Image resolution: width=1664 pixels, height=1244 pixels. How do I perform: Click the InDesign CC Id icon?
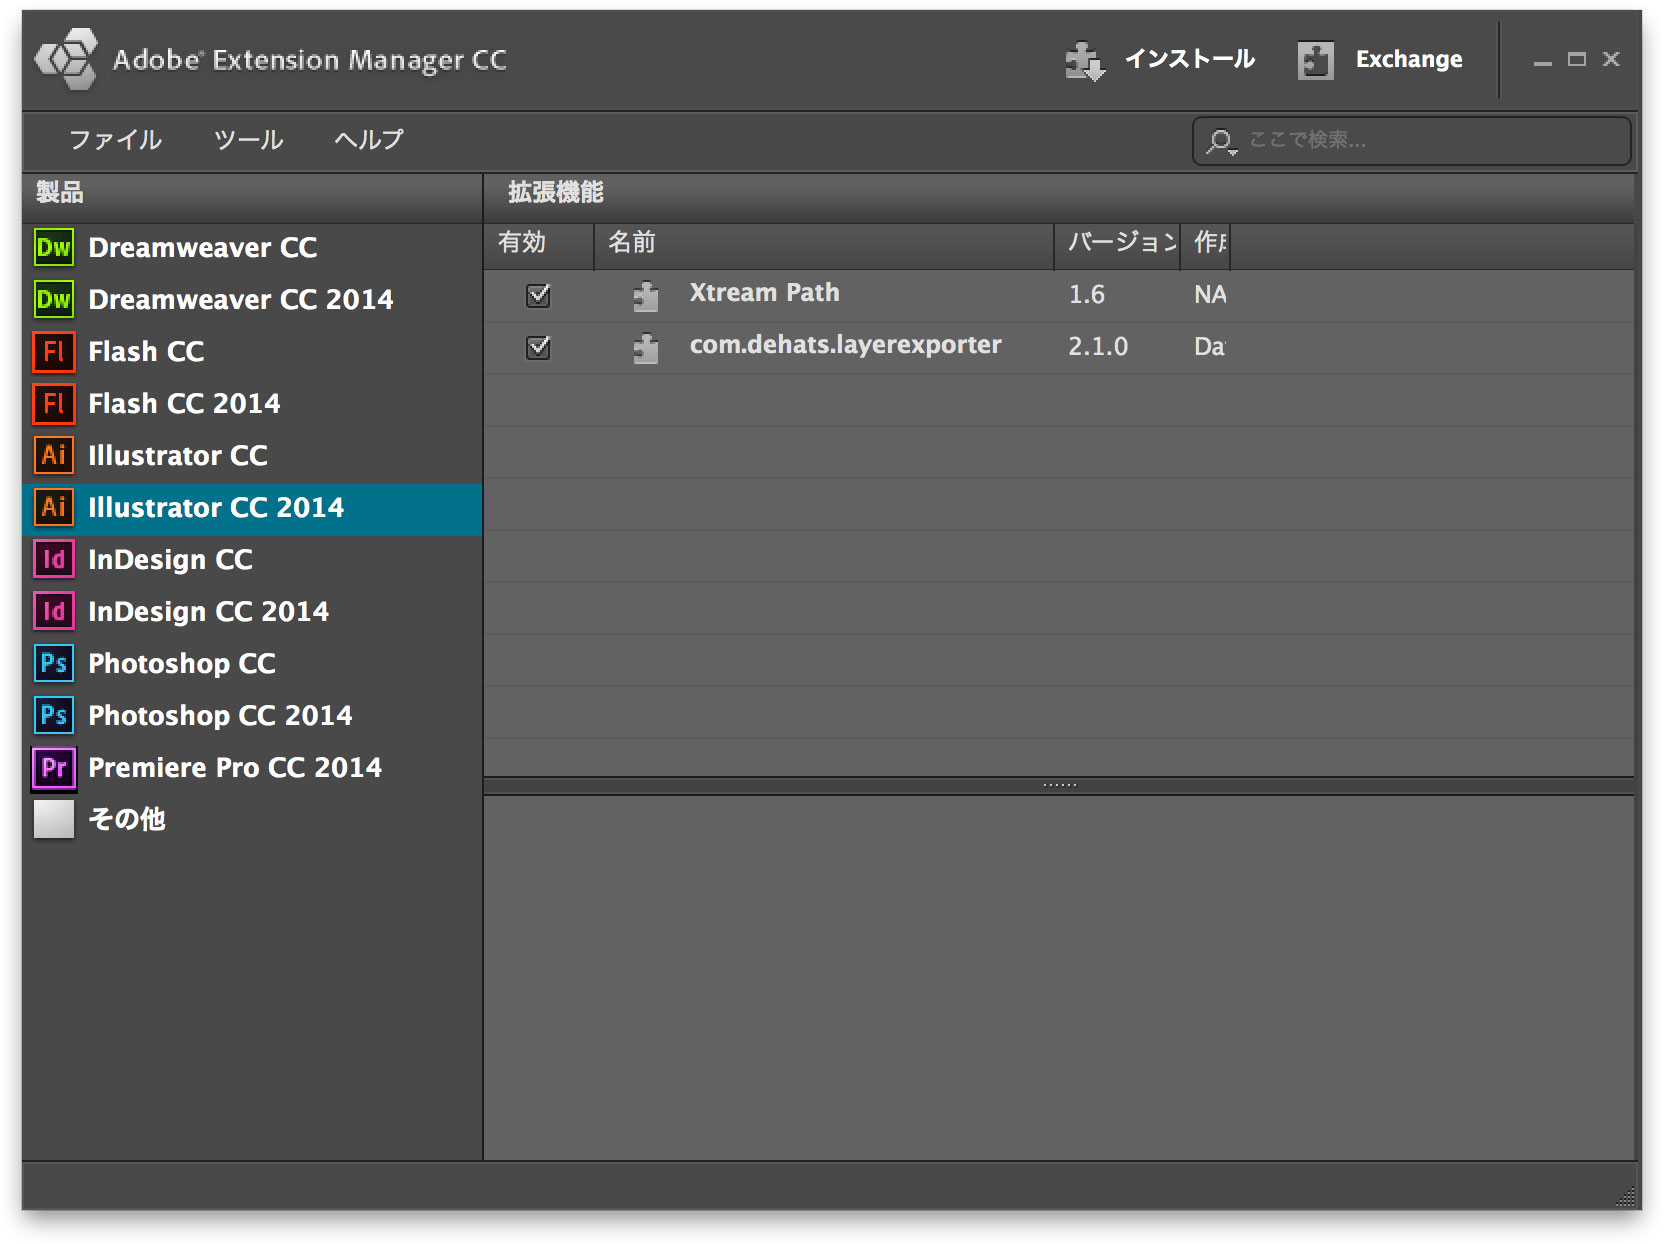54,559
